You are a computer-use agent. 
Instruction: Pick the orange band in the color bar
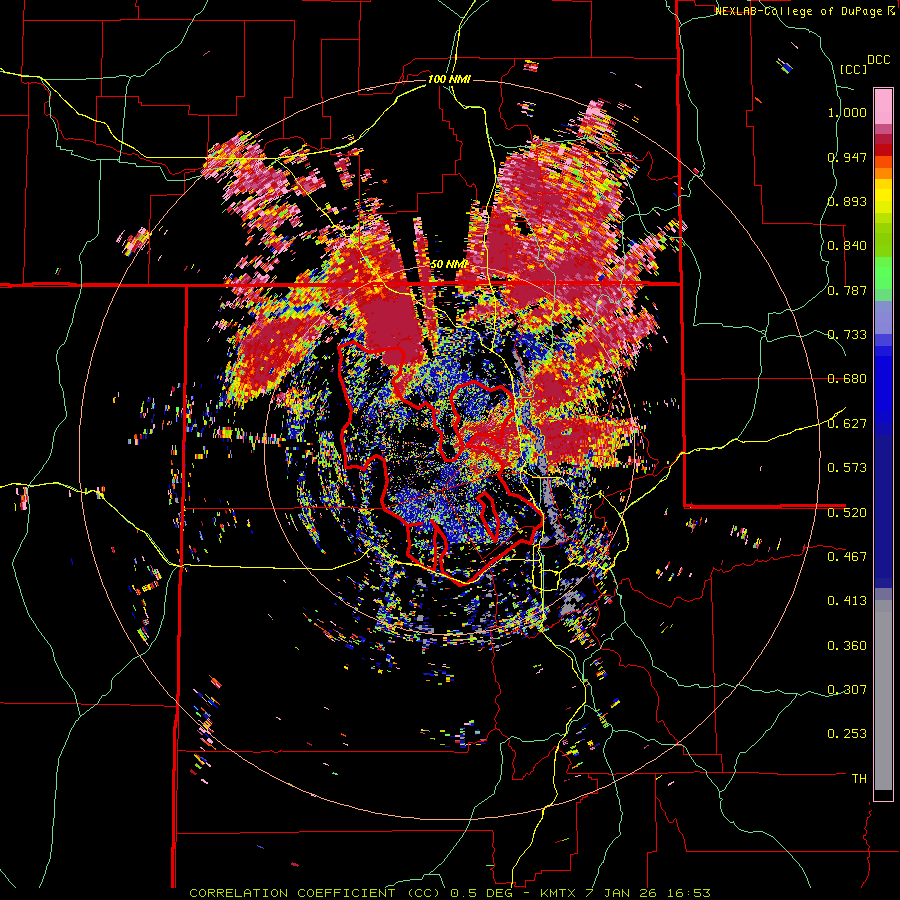click(x=883, y=172)
